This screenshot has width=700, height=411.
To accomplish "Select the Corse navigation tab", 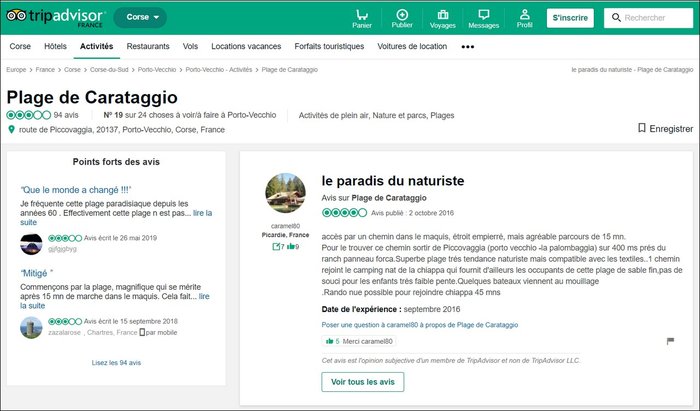I will pyautogui.click(x=20, y=46).
